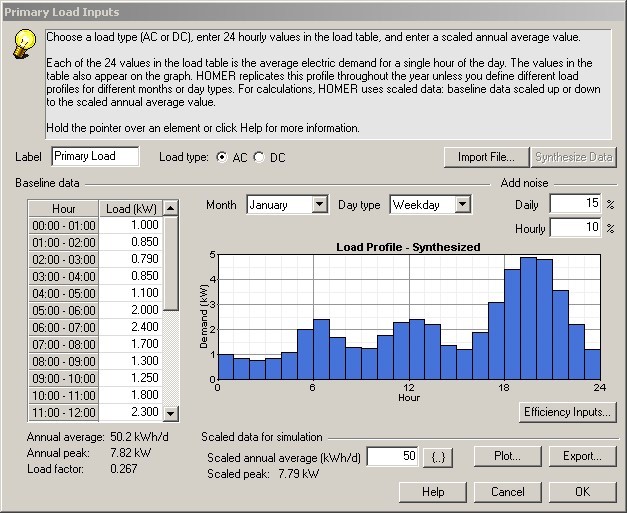Screen dimensions: 627x513
Task: Open the Day type dropdown showing Weekday
Action: point(430,205)
